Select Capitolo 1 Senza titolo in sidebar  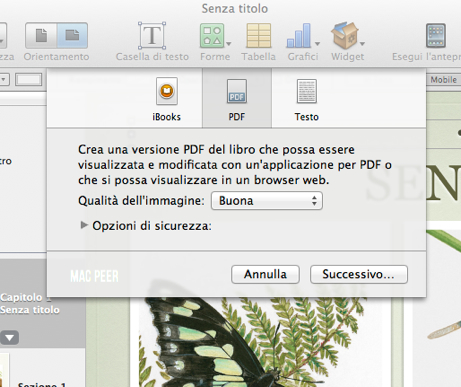click(30, 303)
